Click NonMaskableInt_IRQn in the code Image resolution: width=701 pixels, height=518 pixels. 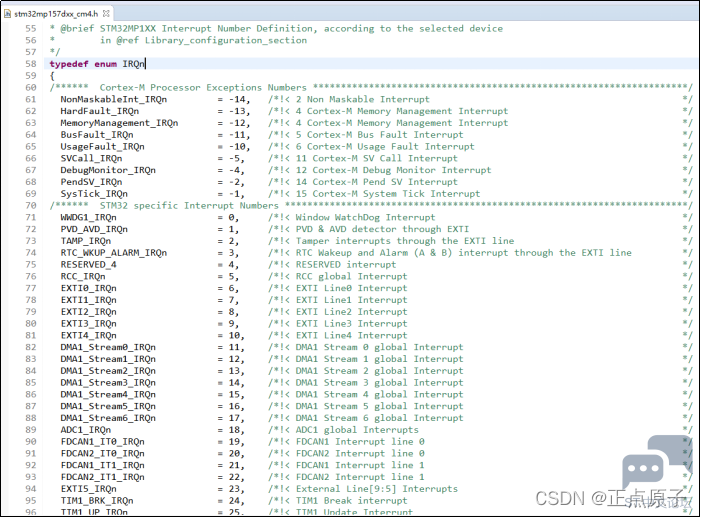[x=112, y=100]
